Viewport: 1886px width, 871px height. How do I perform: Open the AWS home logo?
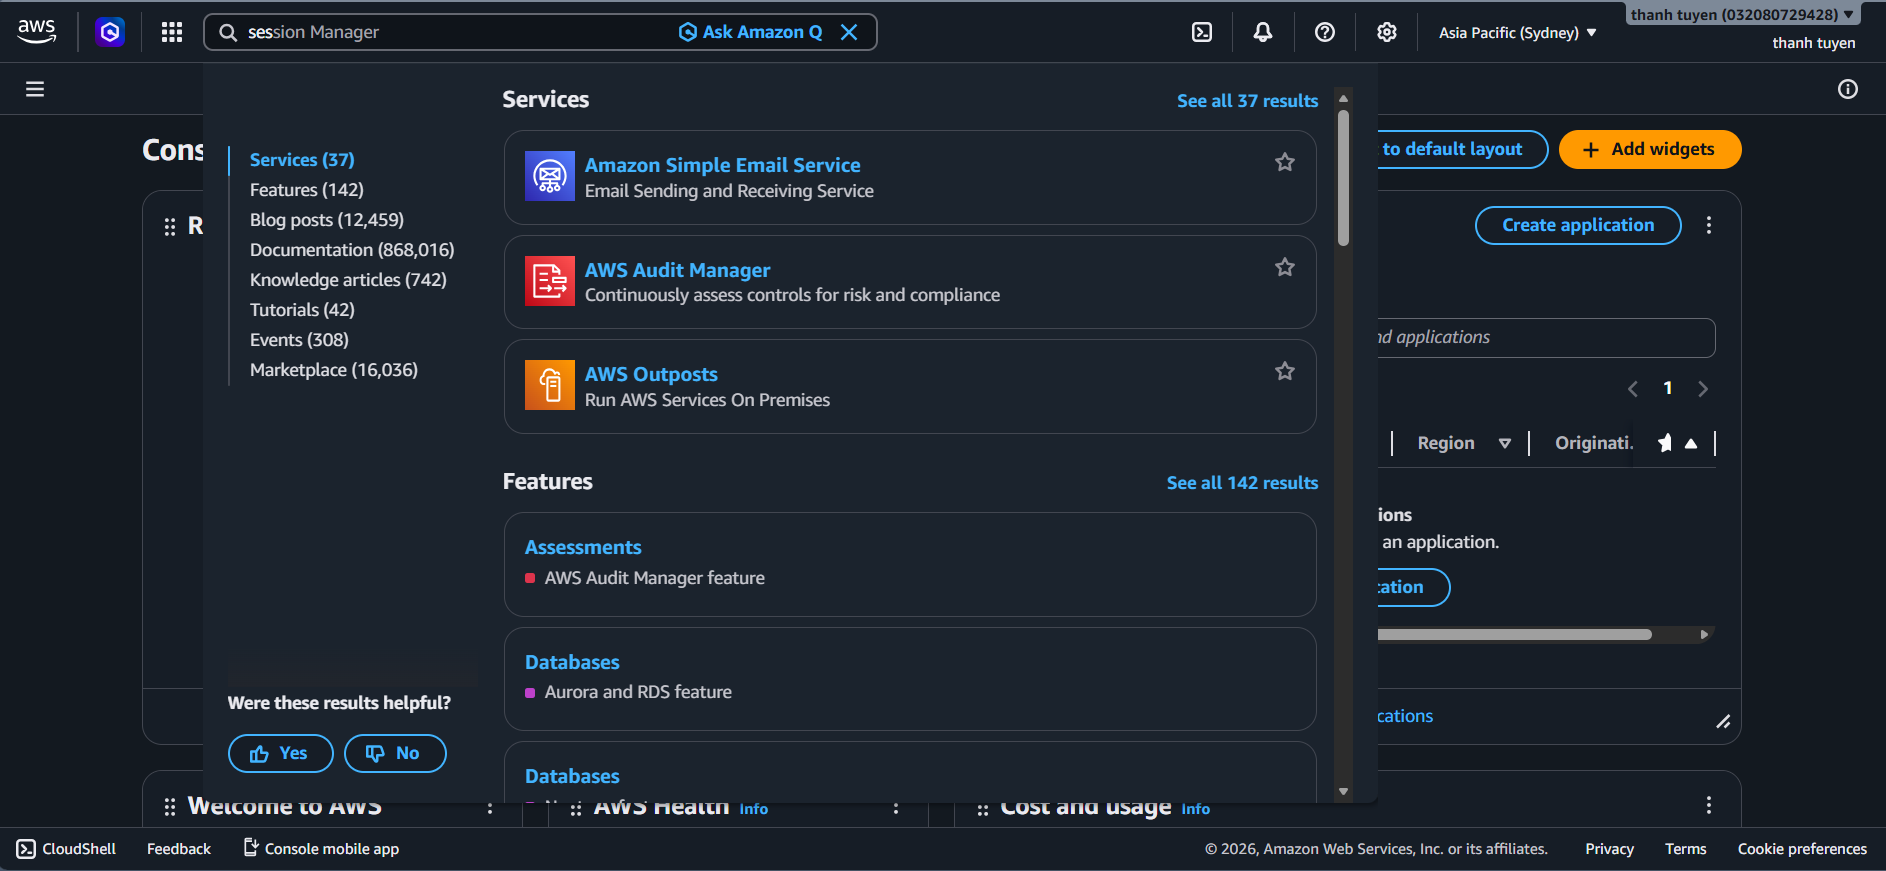click(x=37, y=32)
